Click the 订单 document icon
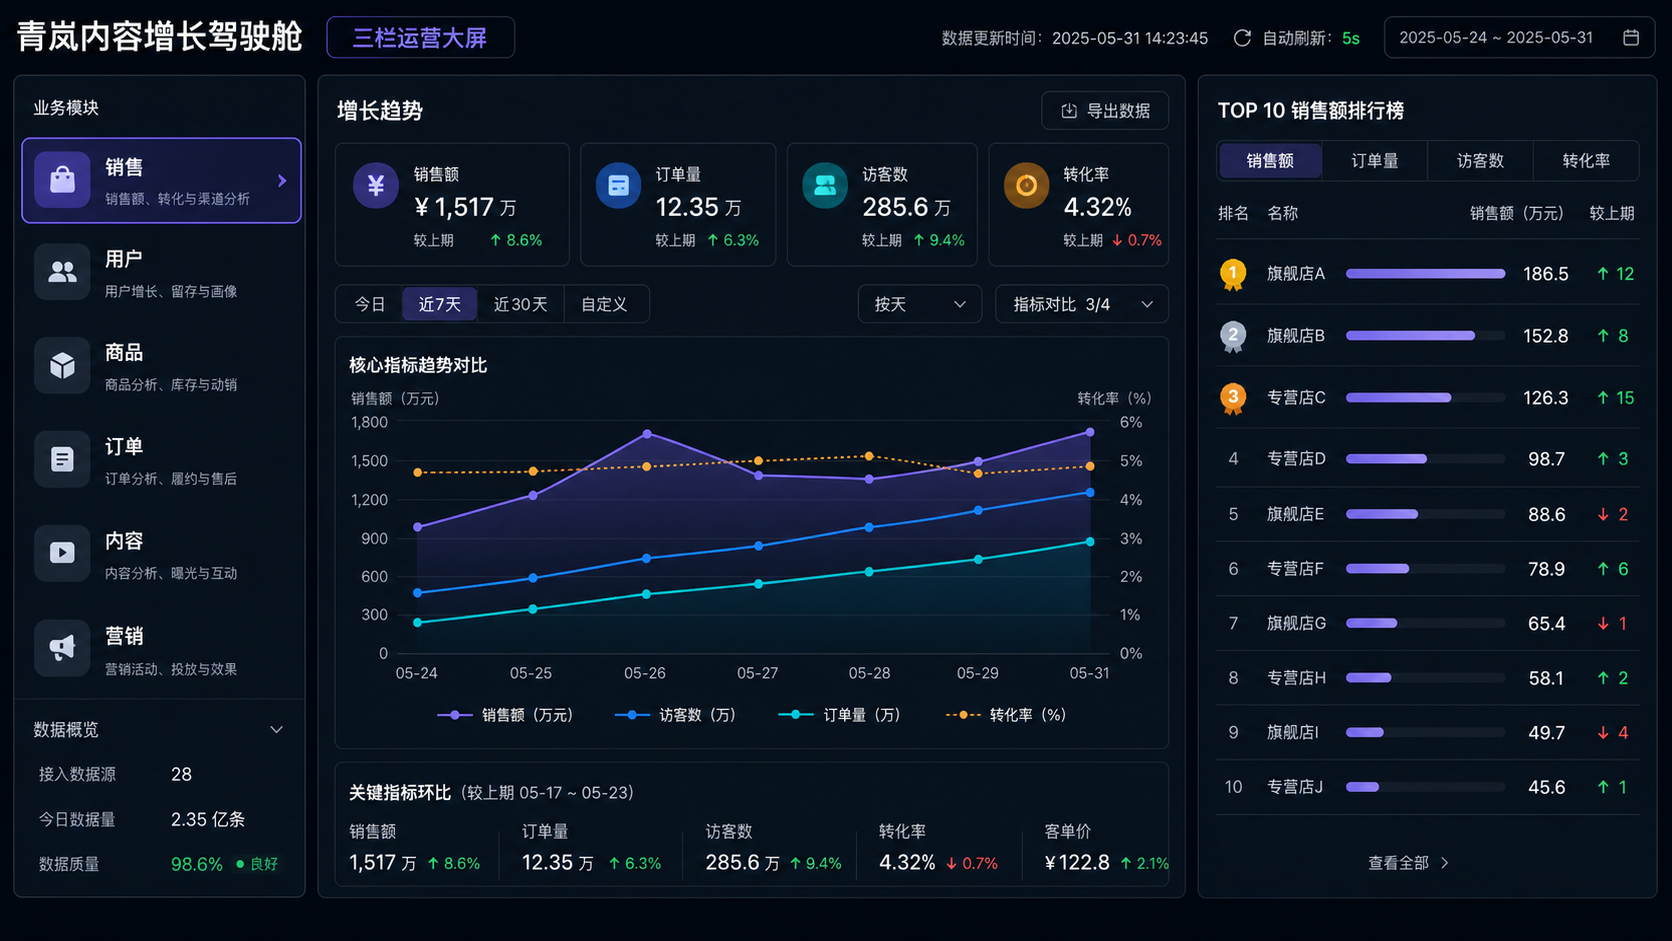 click(x=62, y=459)
